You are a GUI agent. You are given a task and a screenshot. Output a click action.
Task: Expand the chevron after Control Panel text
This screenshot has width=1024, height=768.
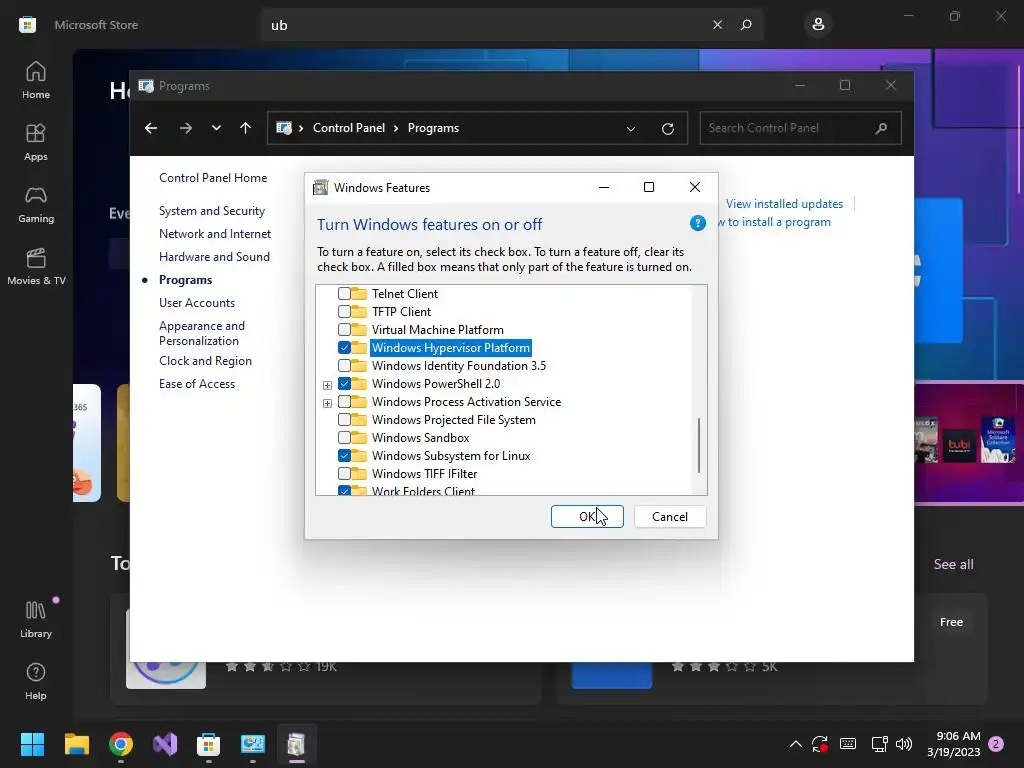pyautogui.click(x=396, y=128)
